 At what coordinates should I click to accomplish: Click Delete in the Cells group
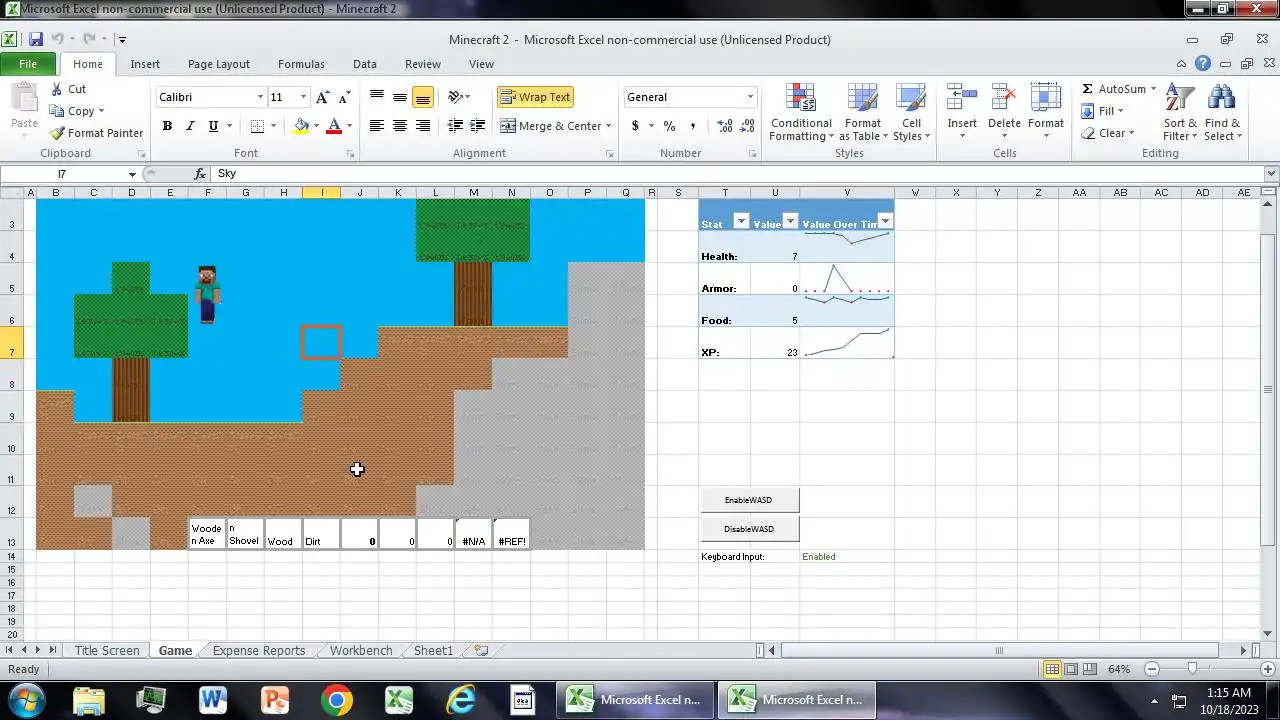[x=1004, y=112]
